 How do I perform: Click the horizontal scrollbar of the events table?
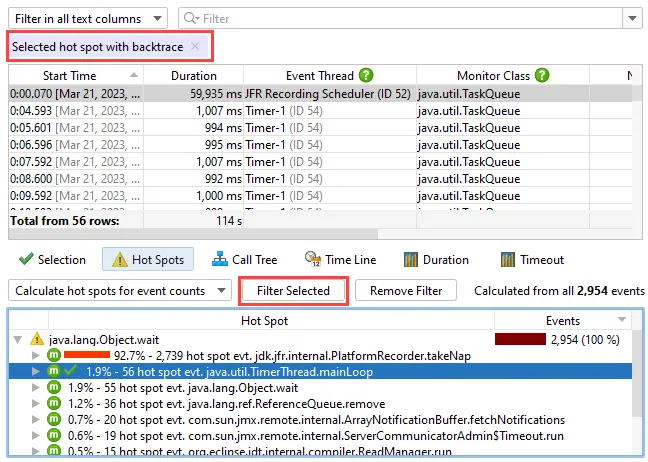pos(193,234)
